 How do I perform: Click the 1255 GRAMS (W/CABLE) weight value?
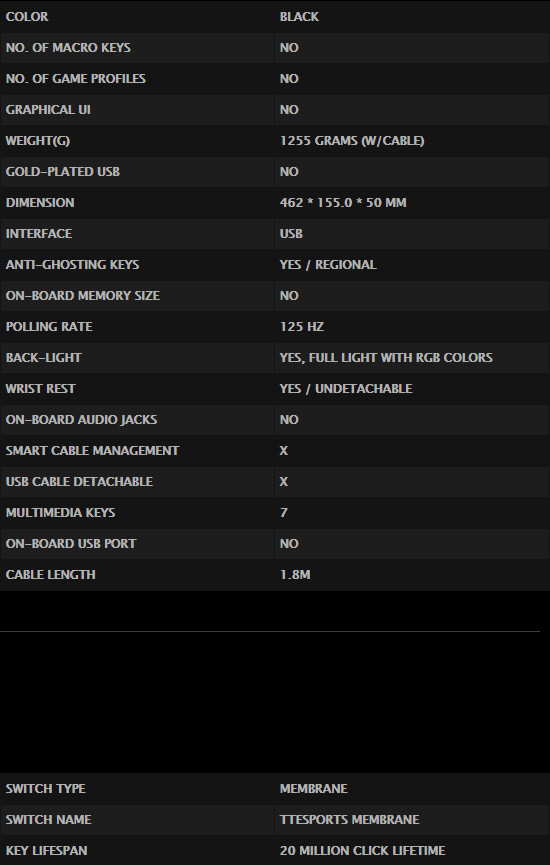(x=352, y=141)
